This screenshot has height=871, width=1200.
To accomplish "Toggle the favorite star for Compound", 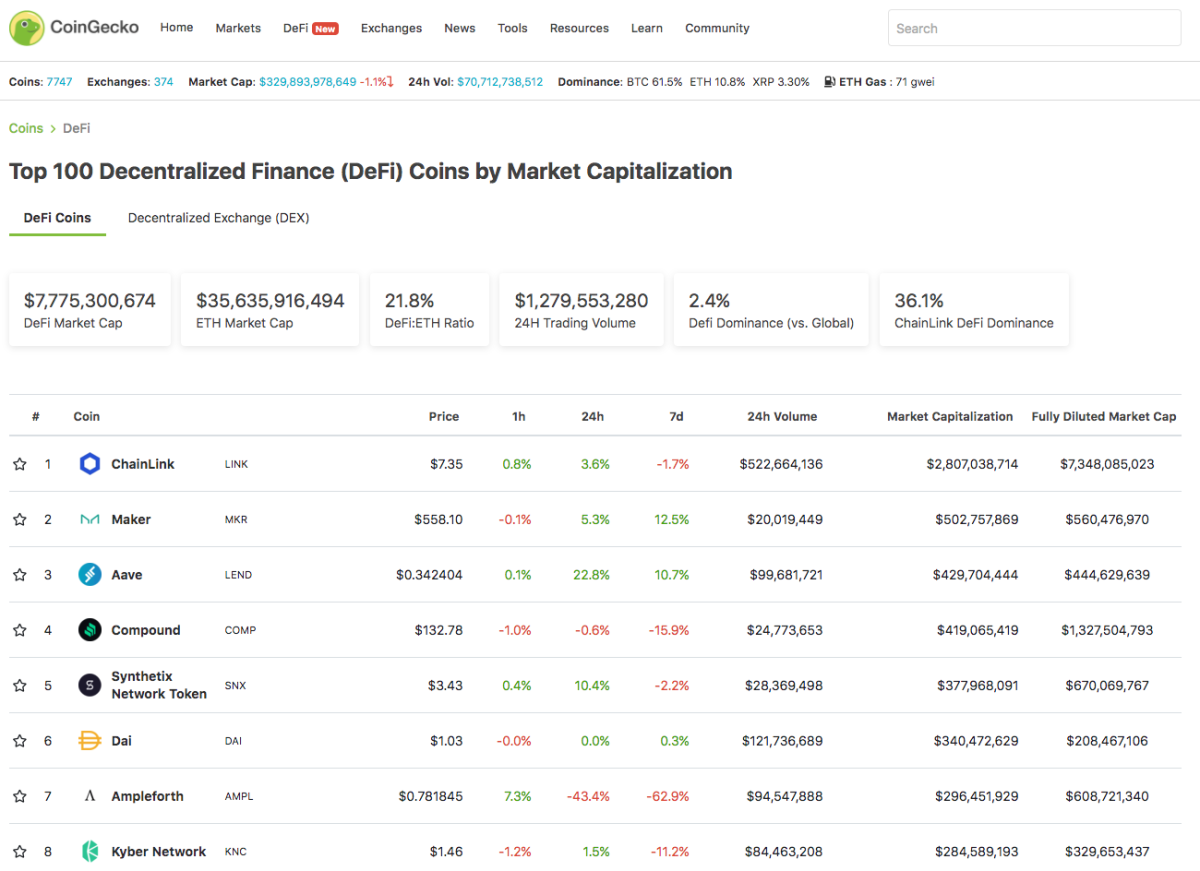I will pos(19,630).
